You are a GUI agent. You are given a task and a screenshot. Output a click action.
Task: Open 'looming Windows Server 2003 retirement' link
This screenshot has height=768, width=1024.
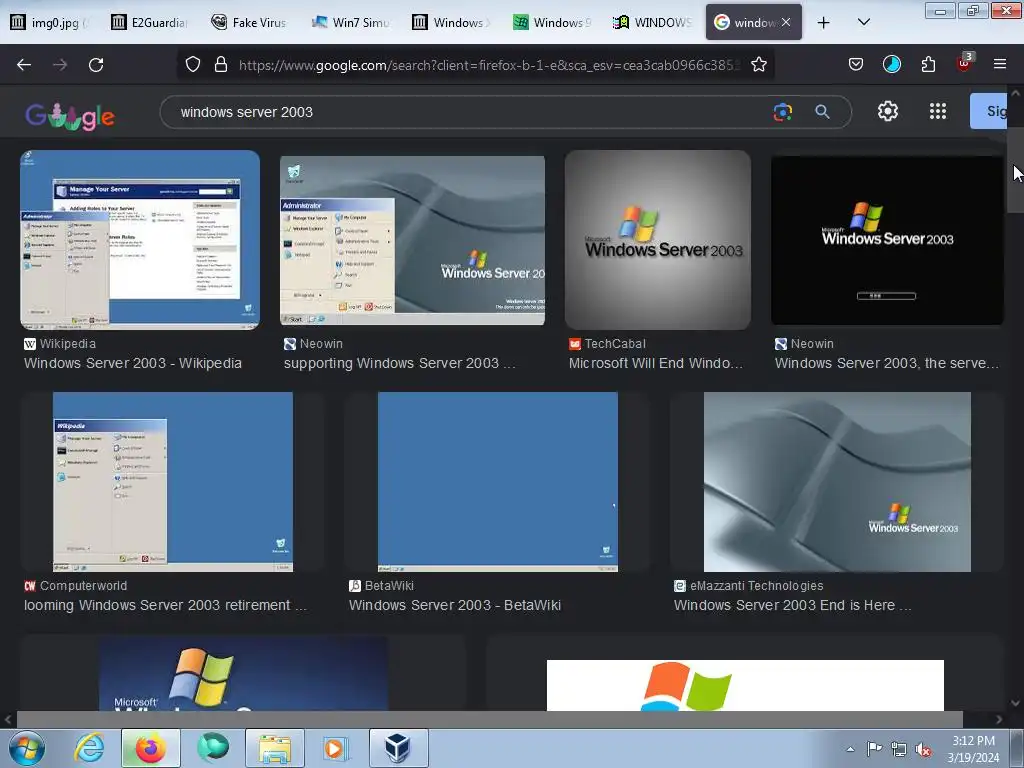pyautogui.click(x=165, y=605)
